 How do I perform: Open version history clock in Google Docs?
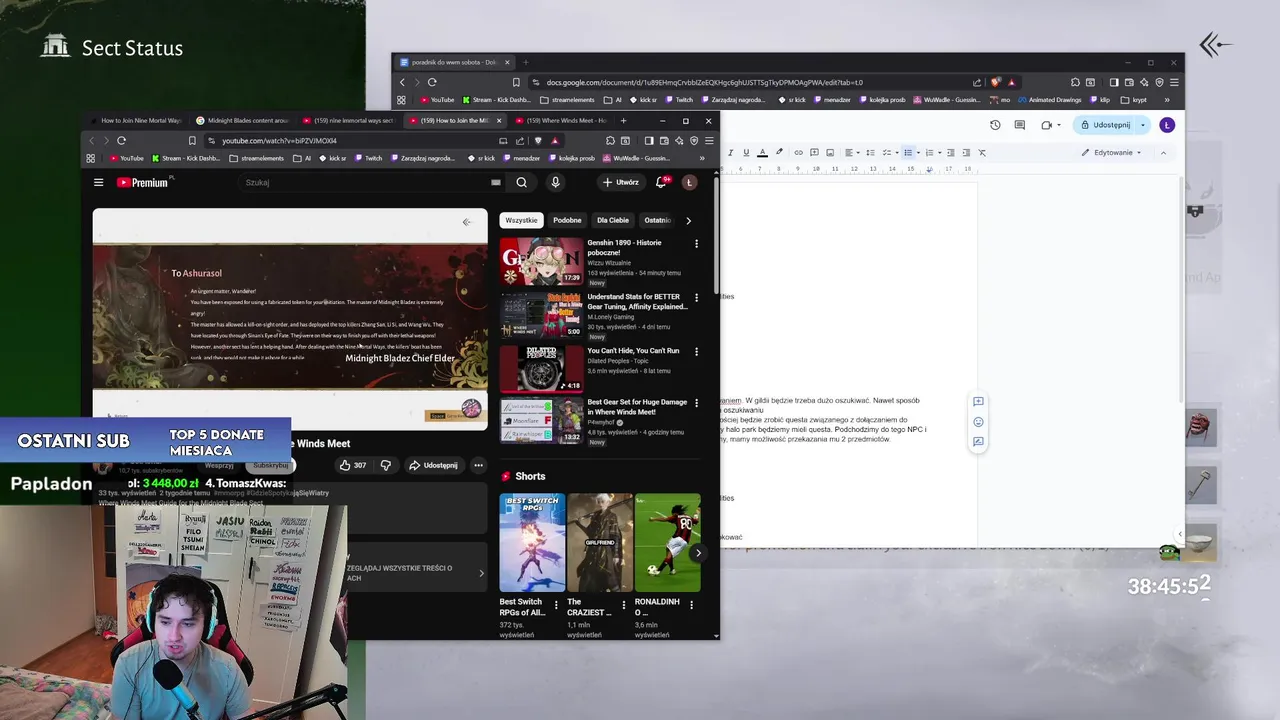995,125
